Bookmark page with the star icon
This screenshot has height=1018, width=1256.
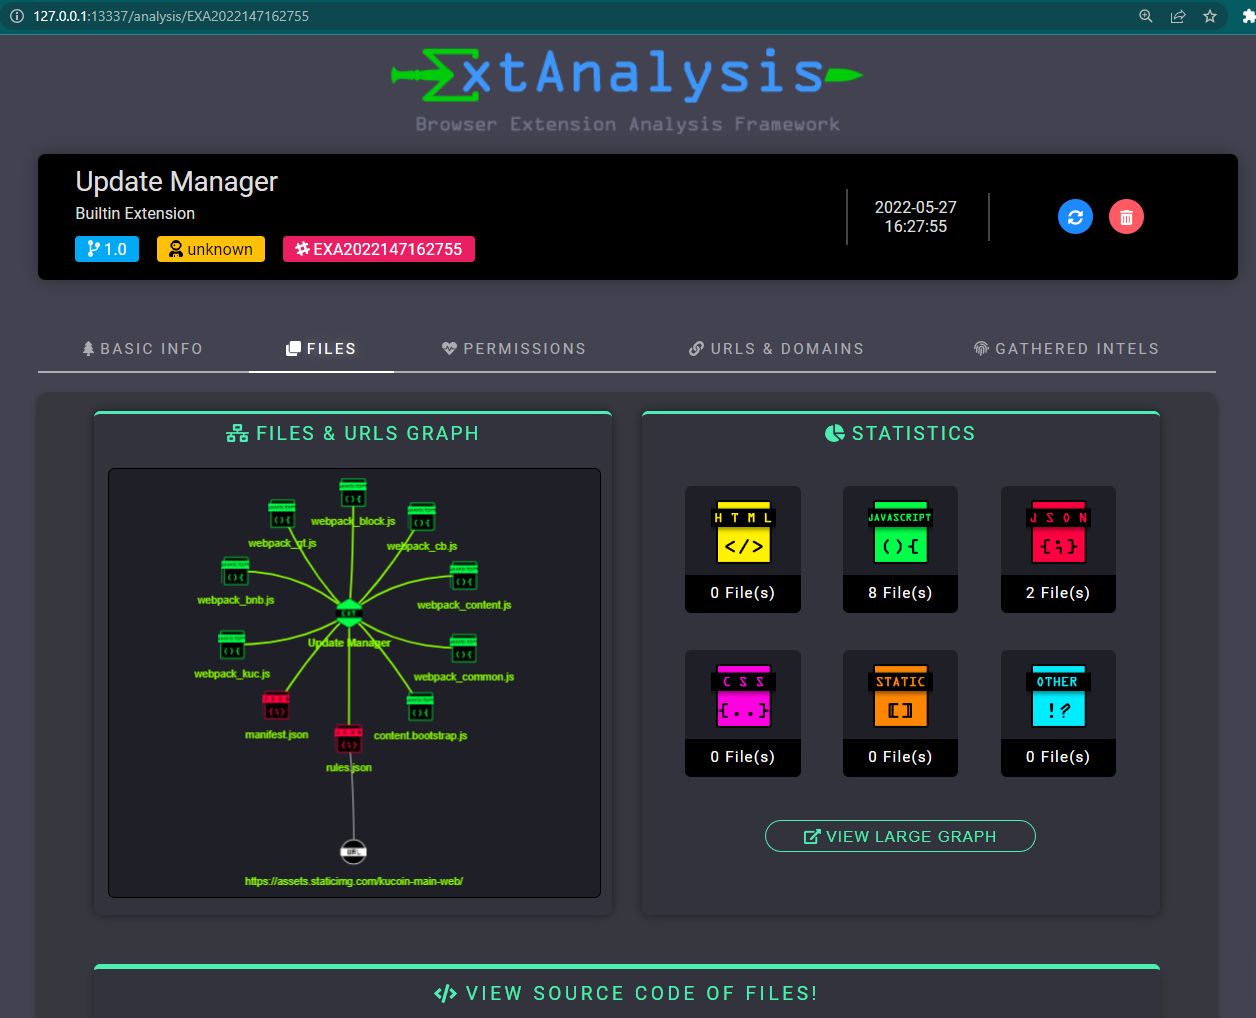(x=1210, y=16)
